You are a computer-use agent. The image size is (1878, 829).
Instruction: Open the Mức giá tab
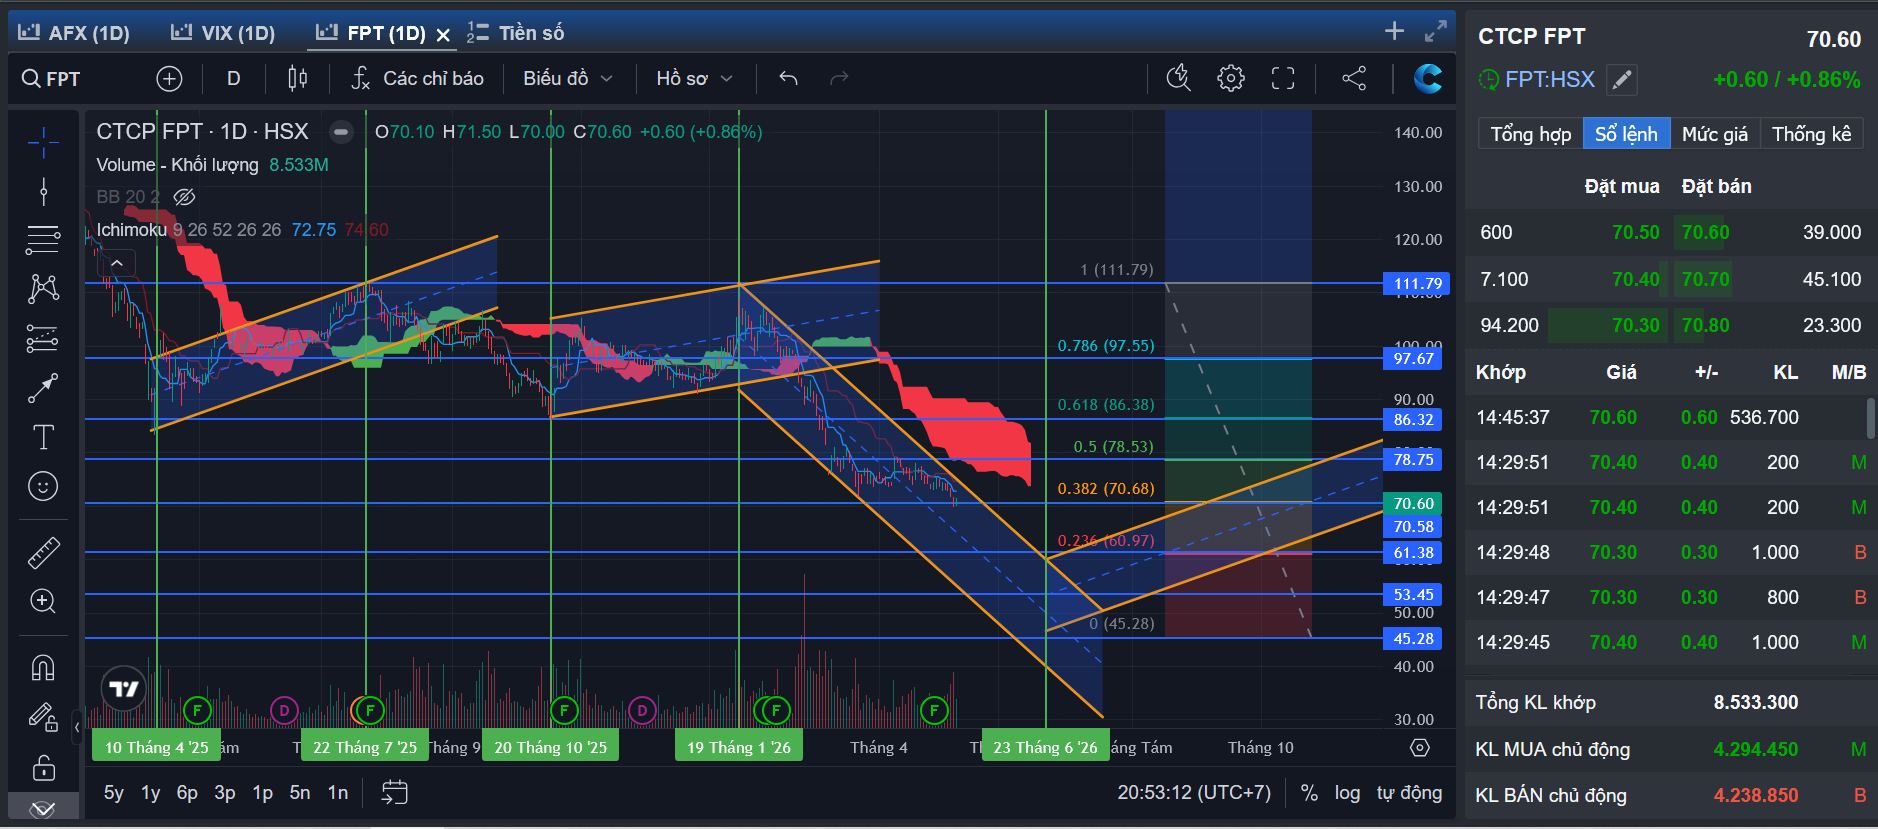[x=1715, y=134]
